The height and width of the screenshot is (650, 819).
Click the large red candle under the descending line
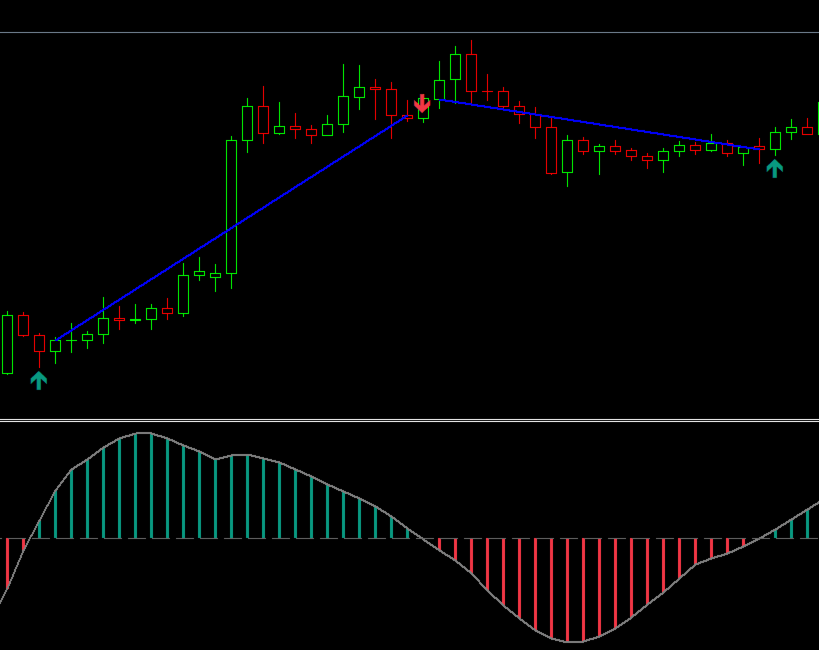click(552, 150)
